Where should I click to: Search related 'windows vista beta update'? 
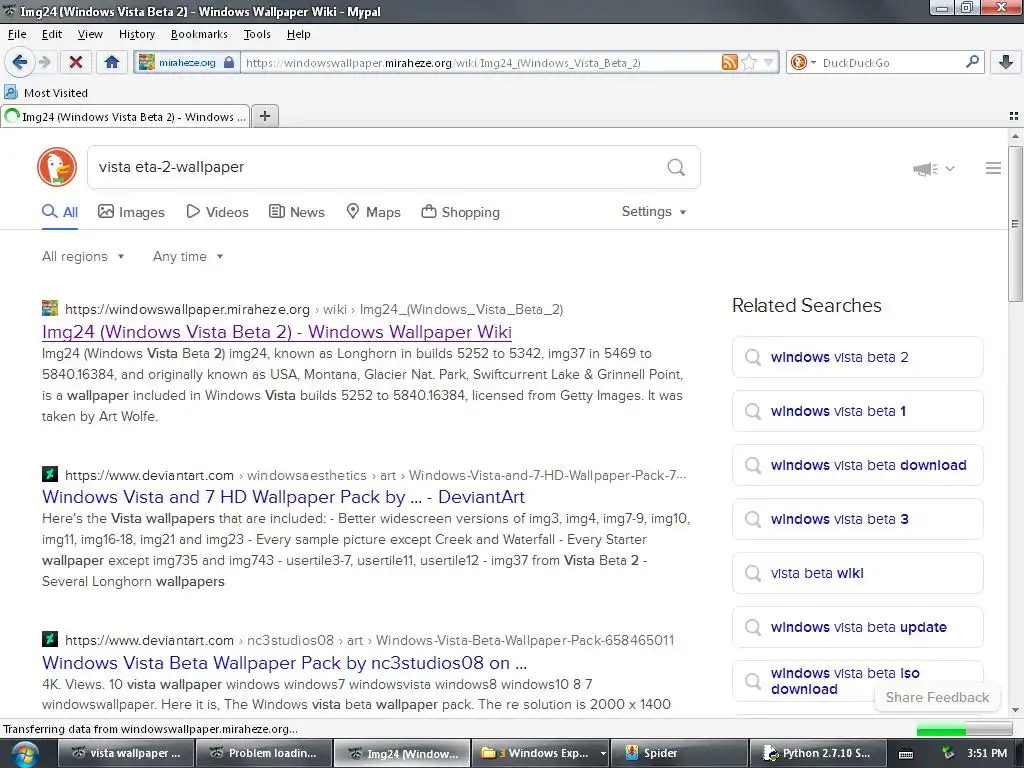pos(857,627)
